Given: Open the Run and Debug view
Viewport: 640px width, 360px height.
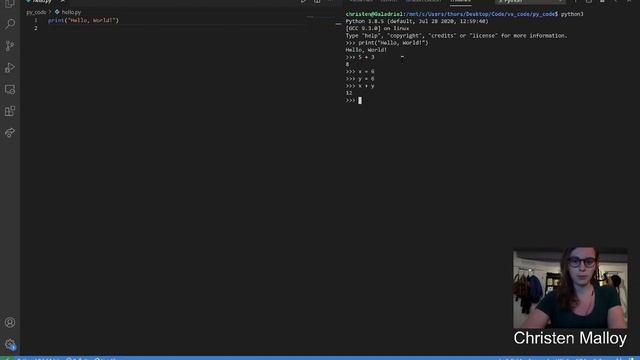Looking at the screenshot, I should click(x=10, y=67).
